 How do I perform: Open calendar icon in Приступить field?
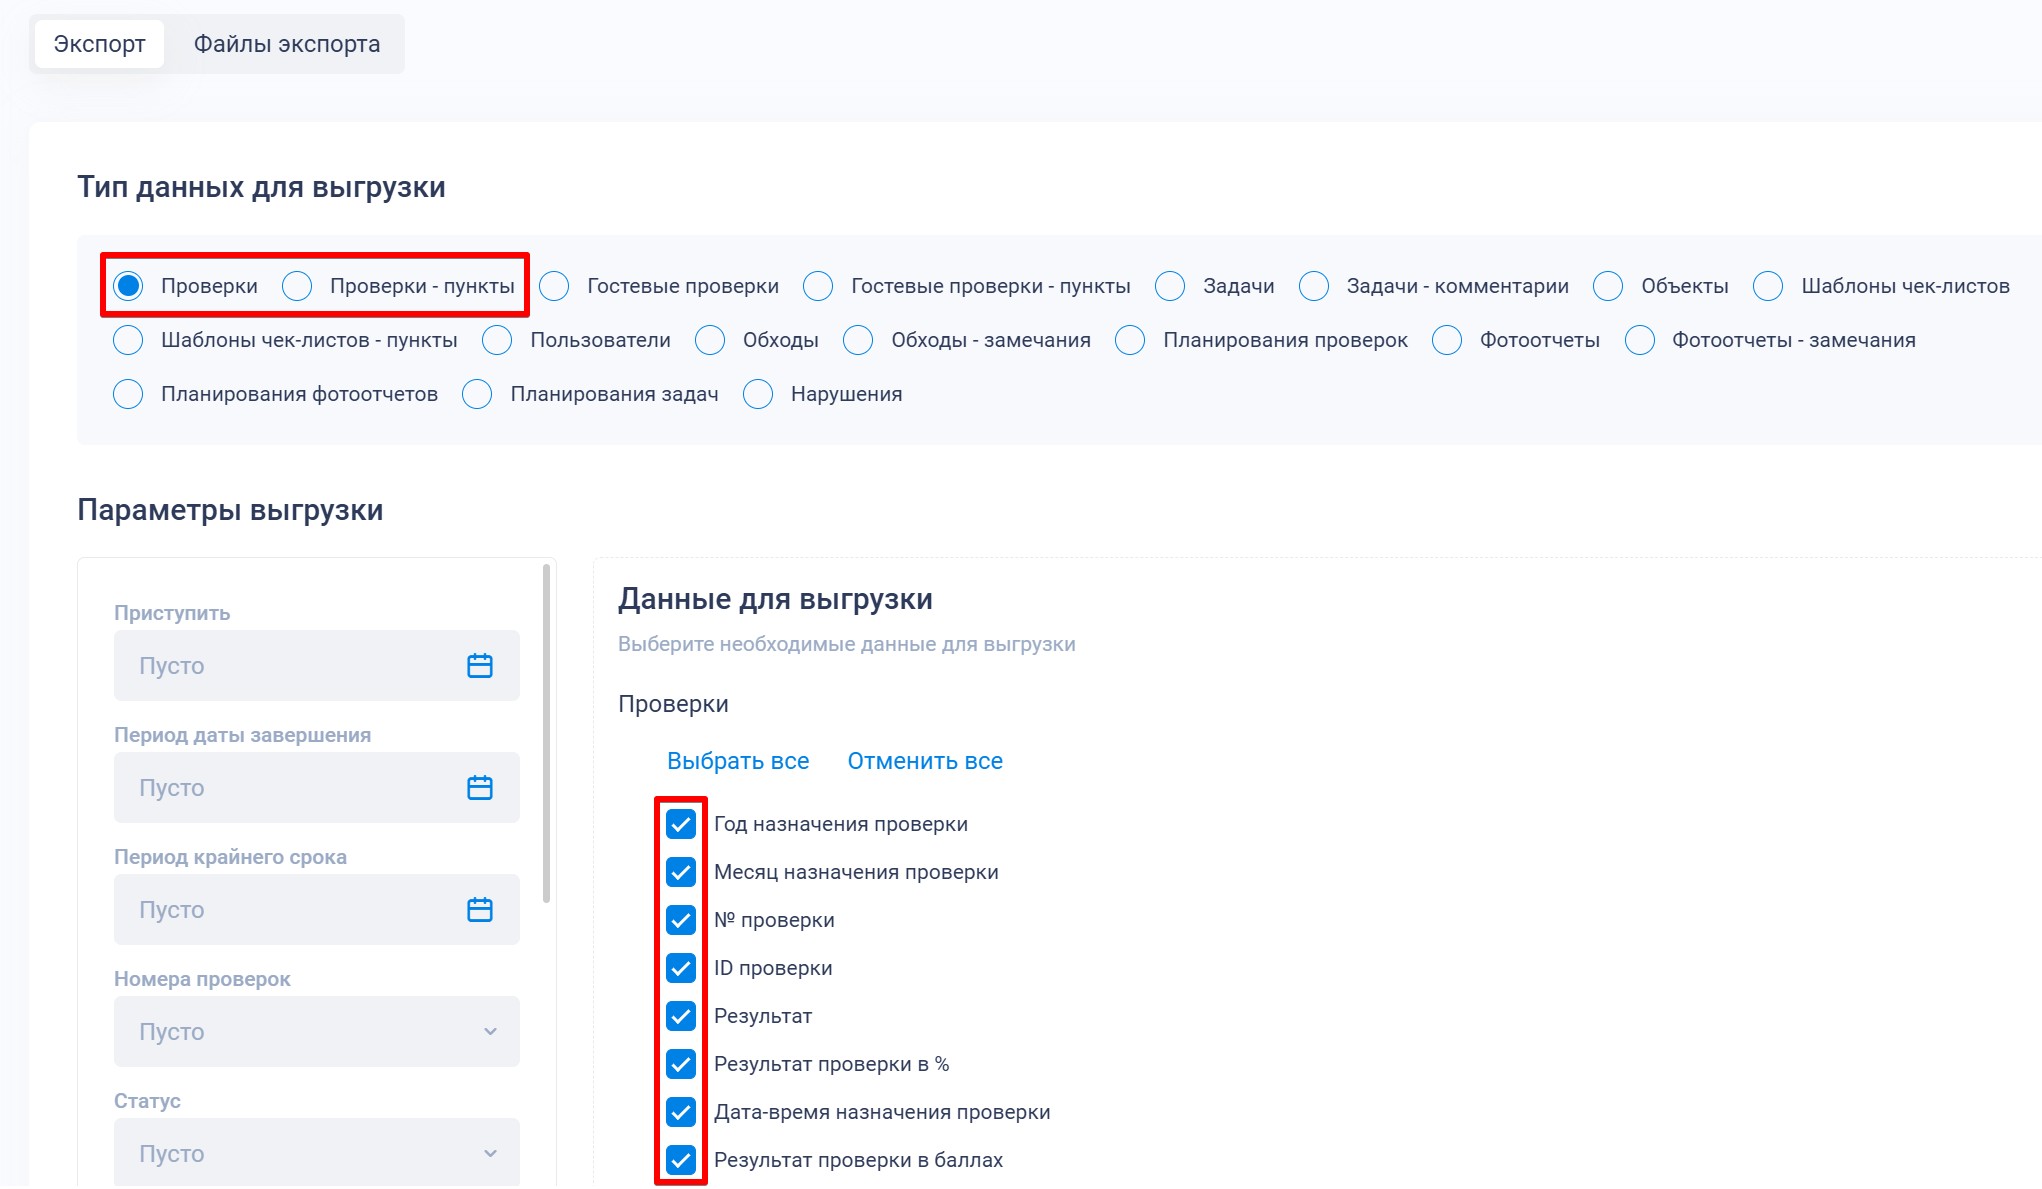(x=479, y=666)
